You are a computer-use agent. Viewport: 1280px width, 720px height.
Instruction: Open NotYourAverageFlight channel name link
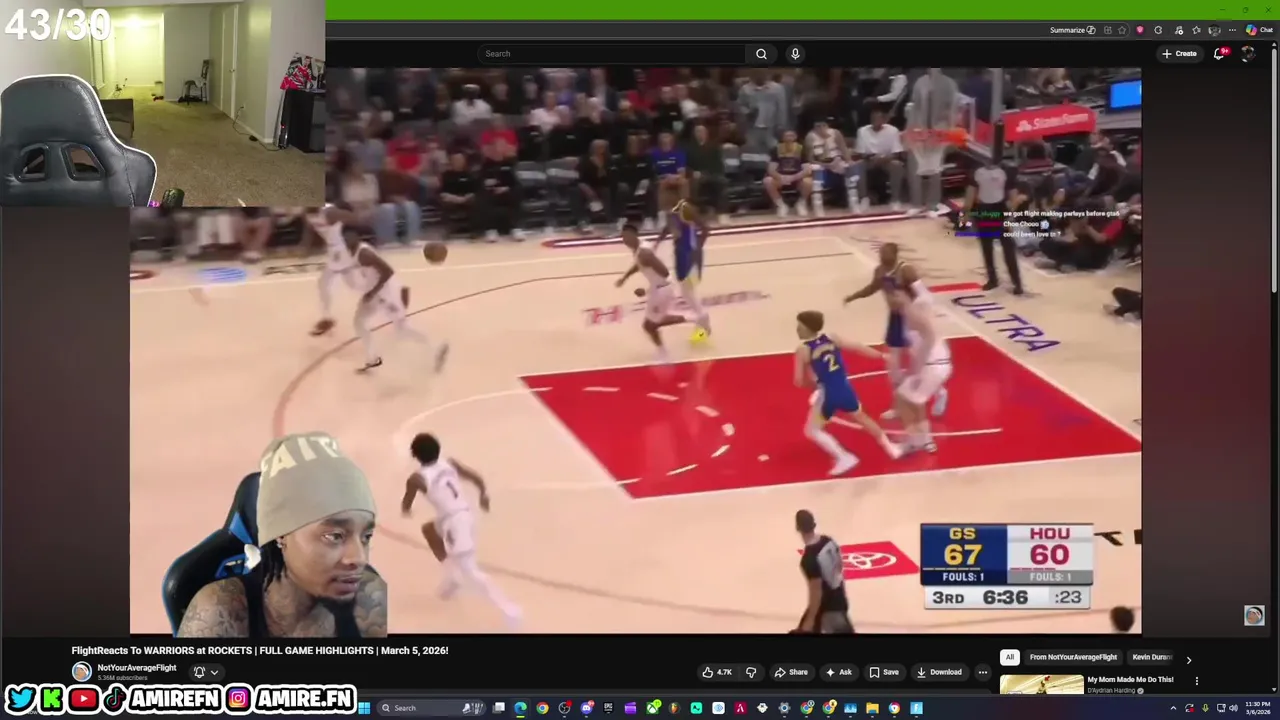[x=136, y=667]
